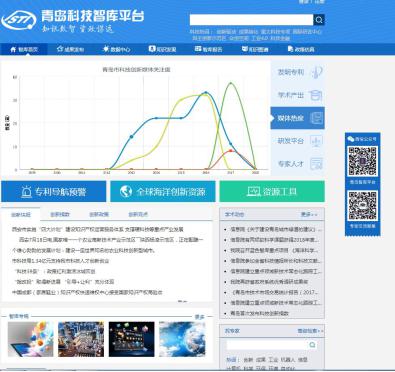Select the 发明专利 side panel item
Screen dimensions: 395x372
pos(297,72)
